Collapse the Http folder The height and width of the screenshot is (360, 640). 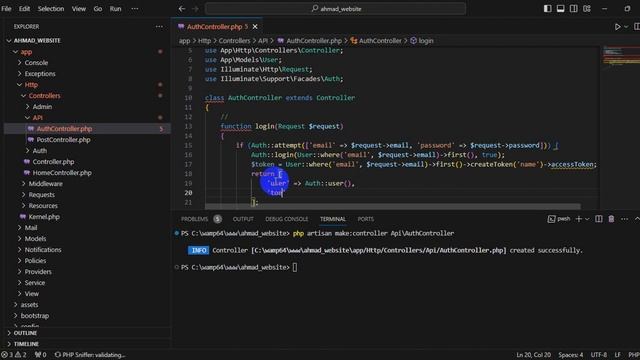(x=31, y=85)
